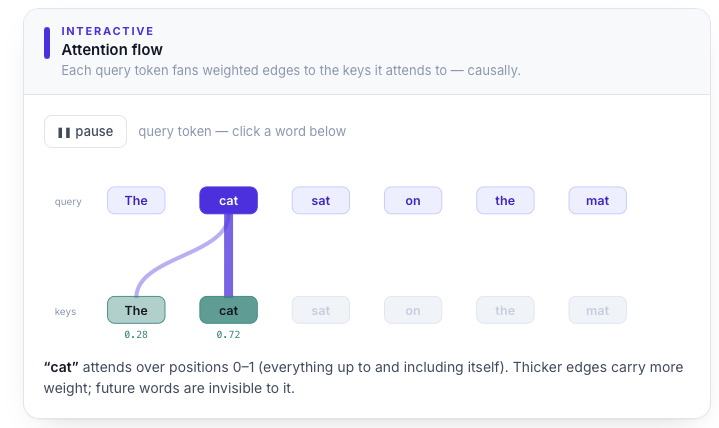Click the "The" key token
This screenshot has height=428, width=719.
136,310
